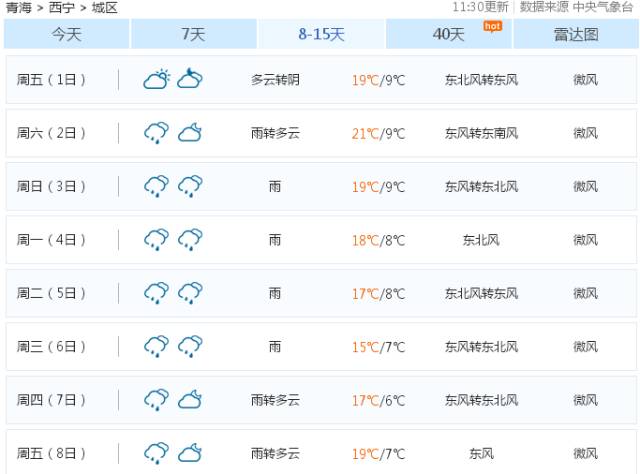Select the 8-15天 forecast tab

[321, 34]
